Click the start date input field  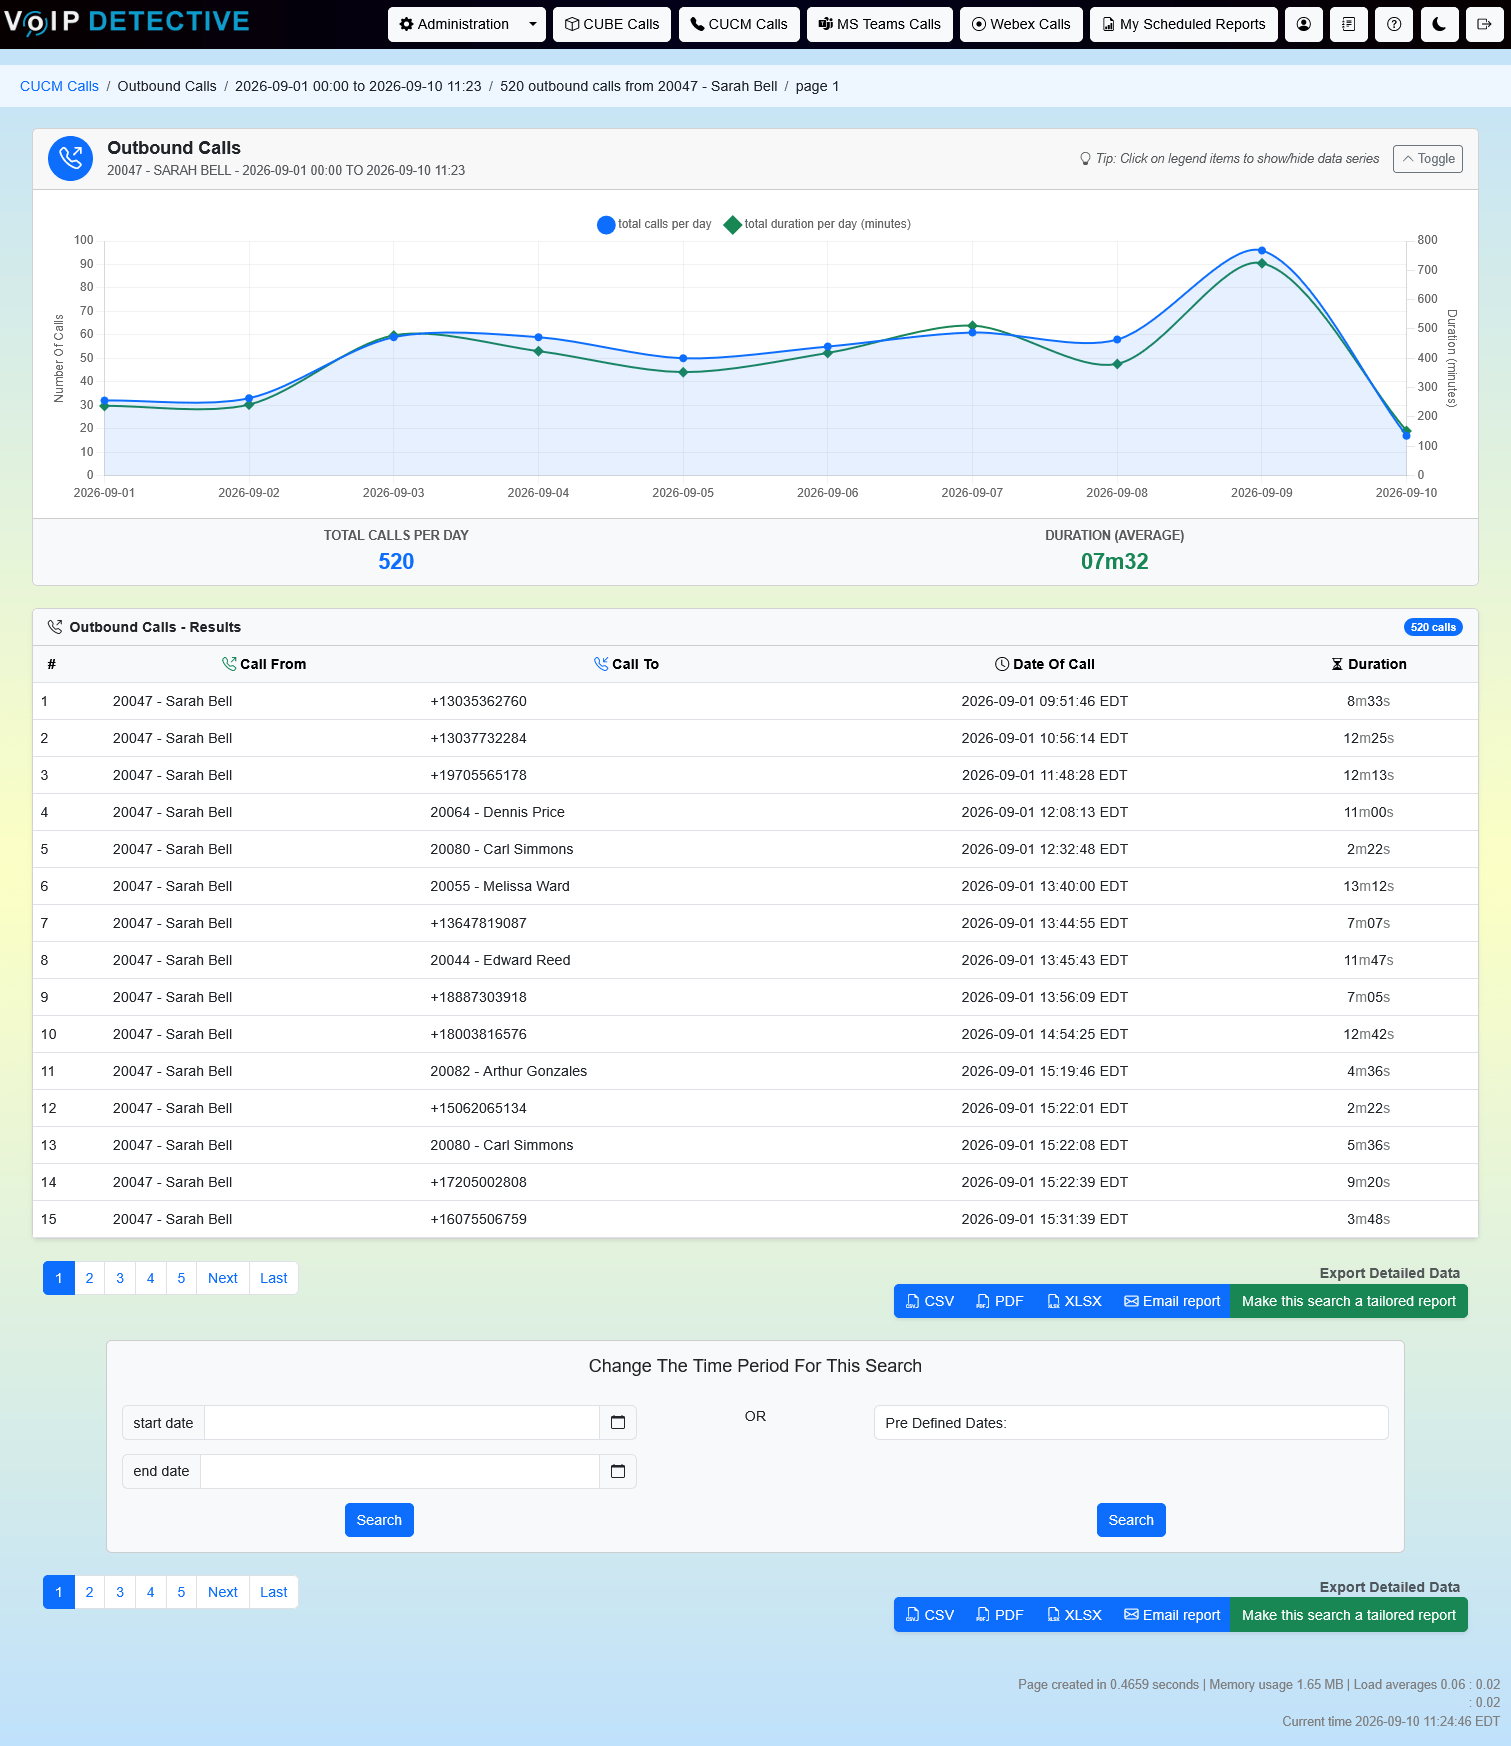coord(401,1423)
